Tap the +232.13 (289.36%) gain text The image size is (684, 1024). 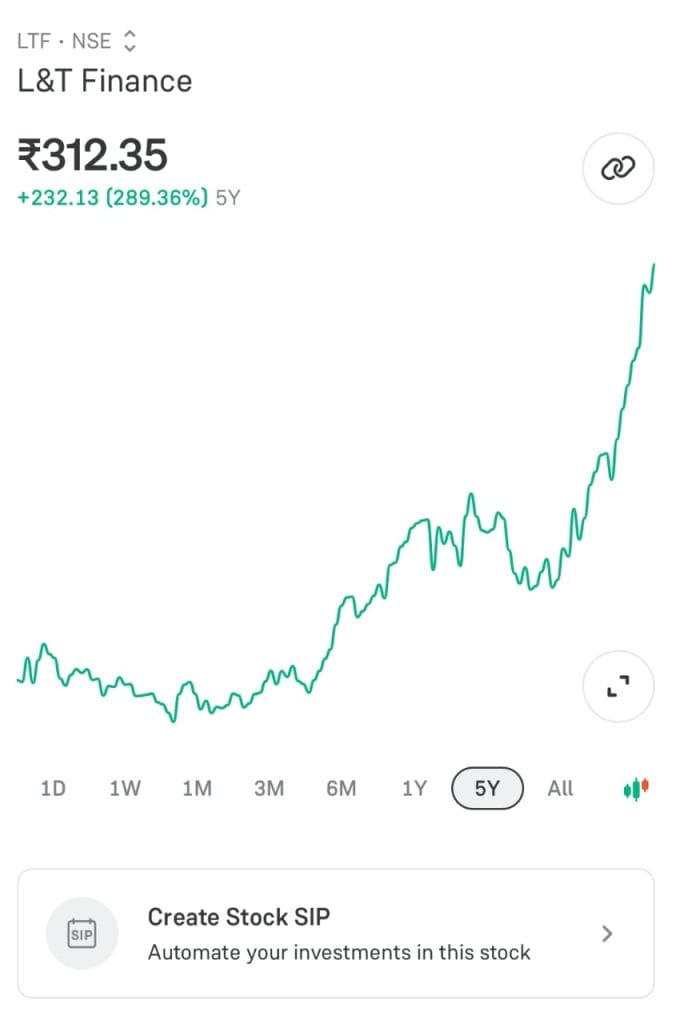tap(113, 198)
